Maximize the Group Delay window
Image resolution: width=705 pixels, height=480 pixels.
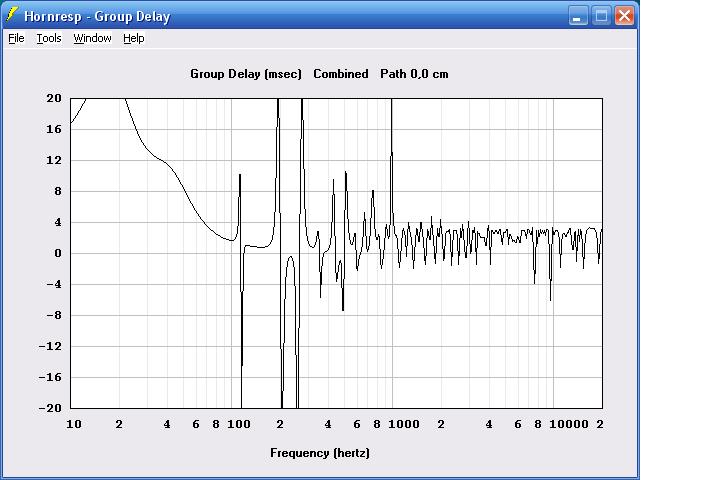coord(601,16)
